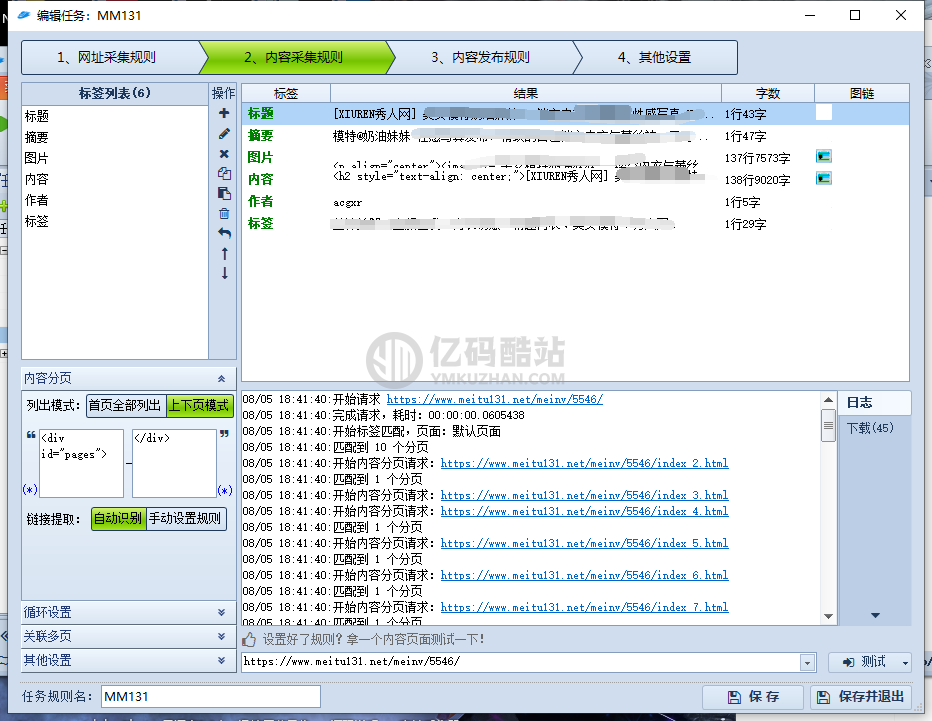Screen dimensions: 932x721
Task: Click the test URL input field
Action: [521, 662]
